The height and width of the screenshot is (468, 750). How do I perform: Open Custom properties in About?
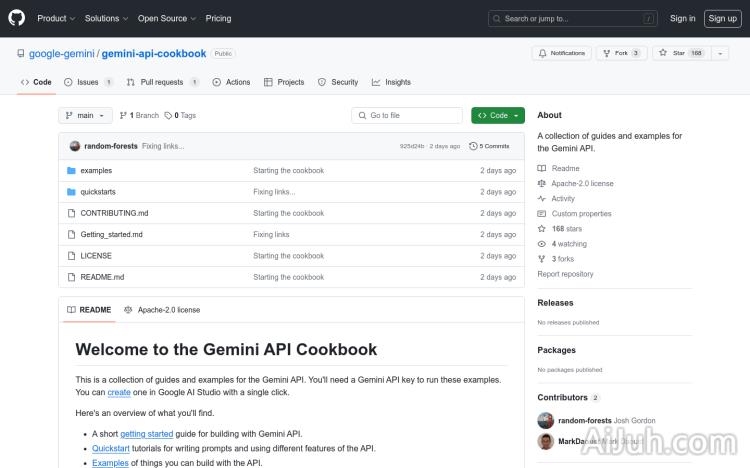click(x=574, y=214)
